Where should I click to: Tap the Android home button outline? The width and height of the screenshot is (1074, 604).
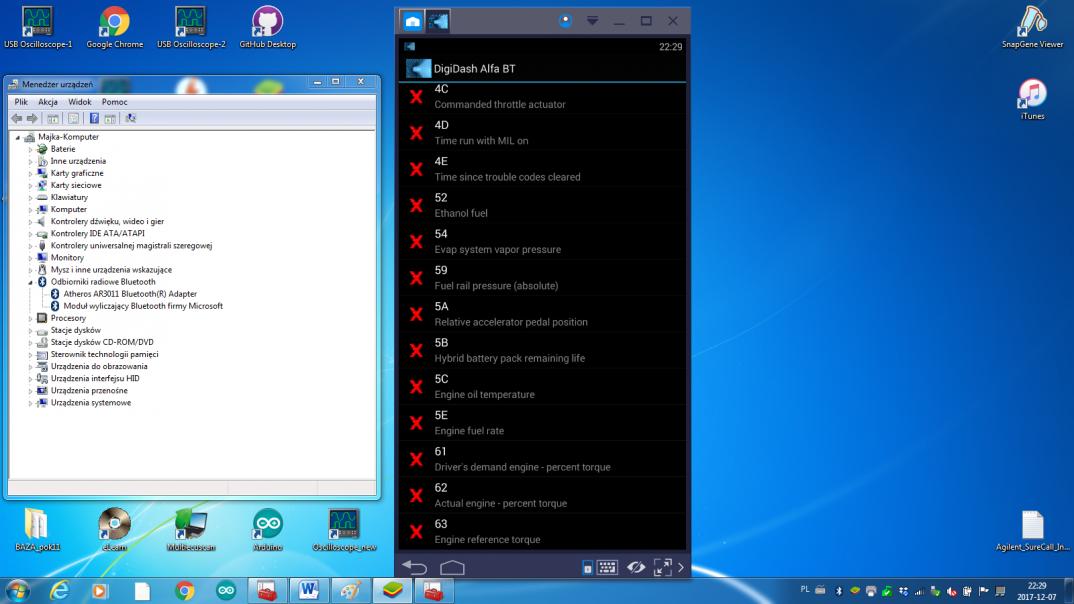click(452, 568)
